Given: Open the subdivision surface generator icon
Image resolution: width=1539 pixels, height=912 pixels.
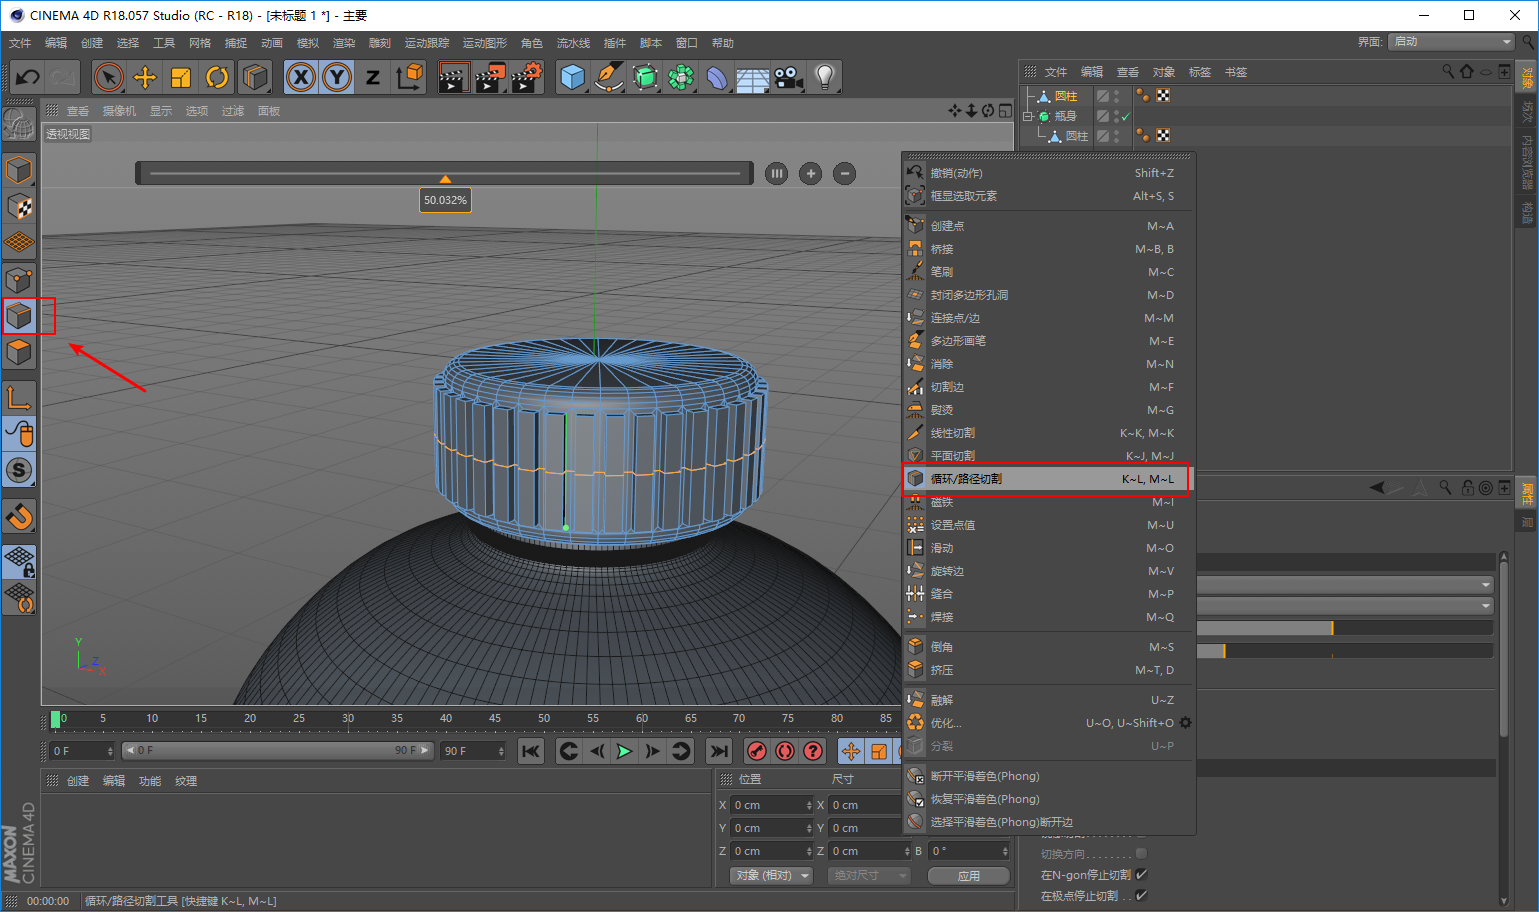Looking at the screenshot, I should (x=645, y=77).
